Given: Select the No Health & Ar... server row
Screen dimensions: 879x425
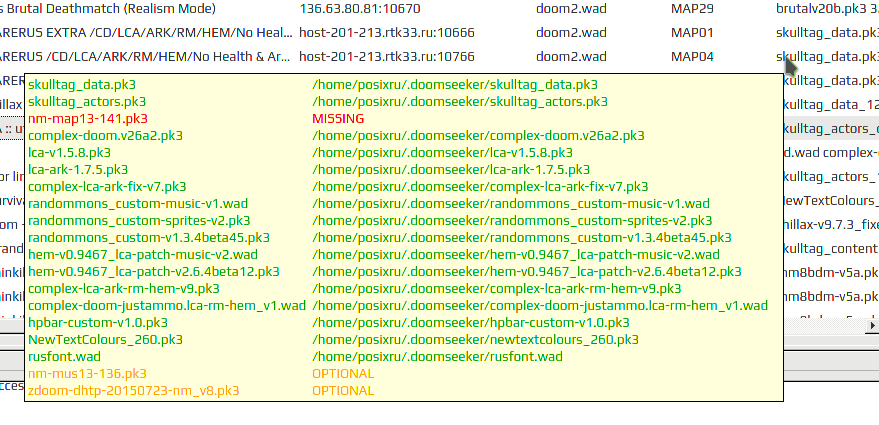Looking at the screenshot, I should [146, 57].
